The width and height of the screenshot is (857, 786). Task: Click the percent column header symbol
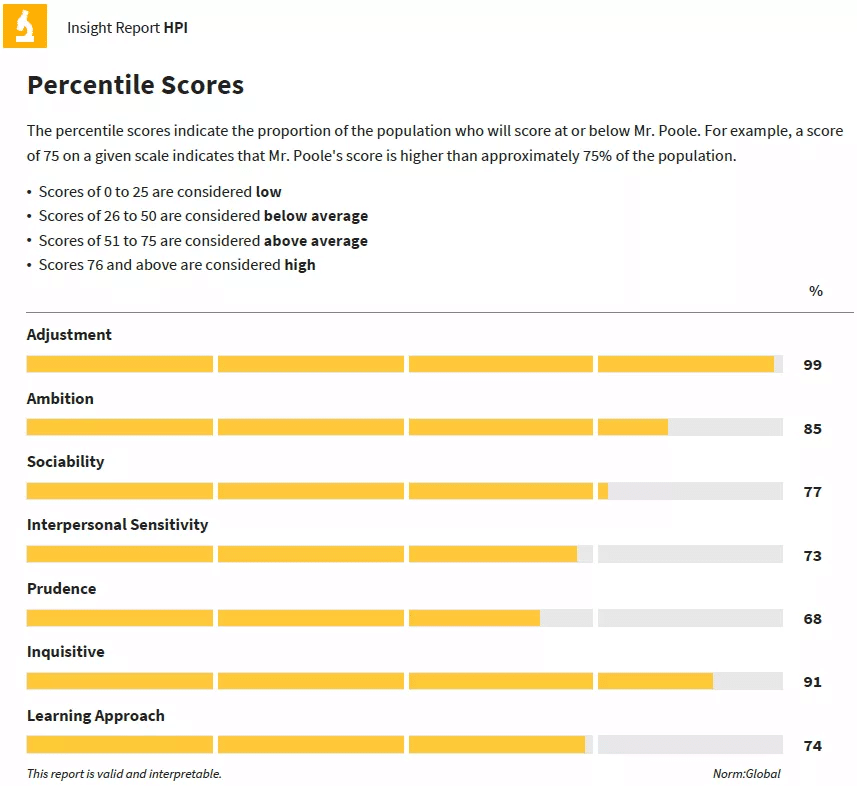pos(816,291)
